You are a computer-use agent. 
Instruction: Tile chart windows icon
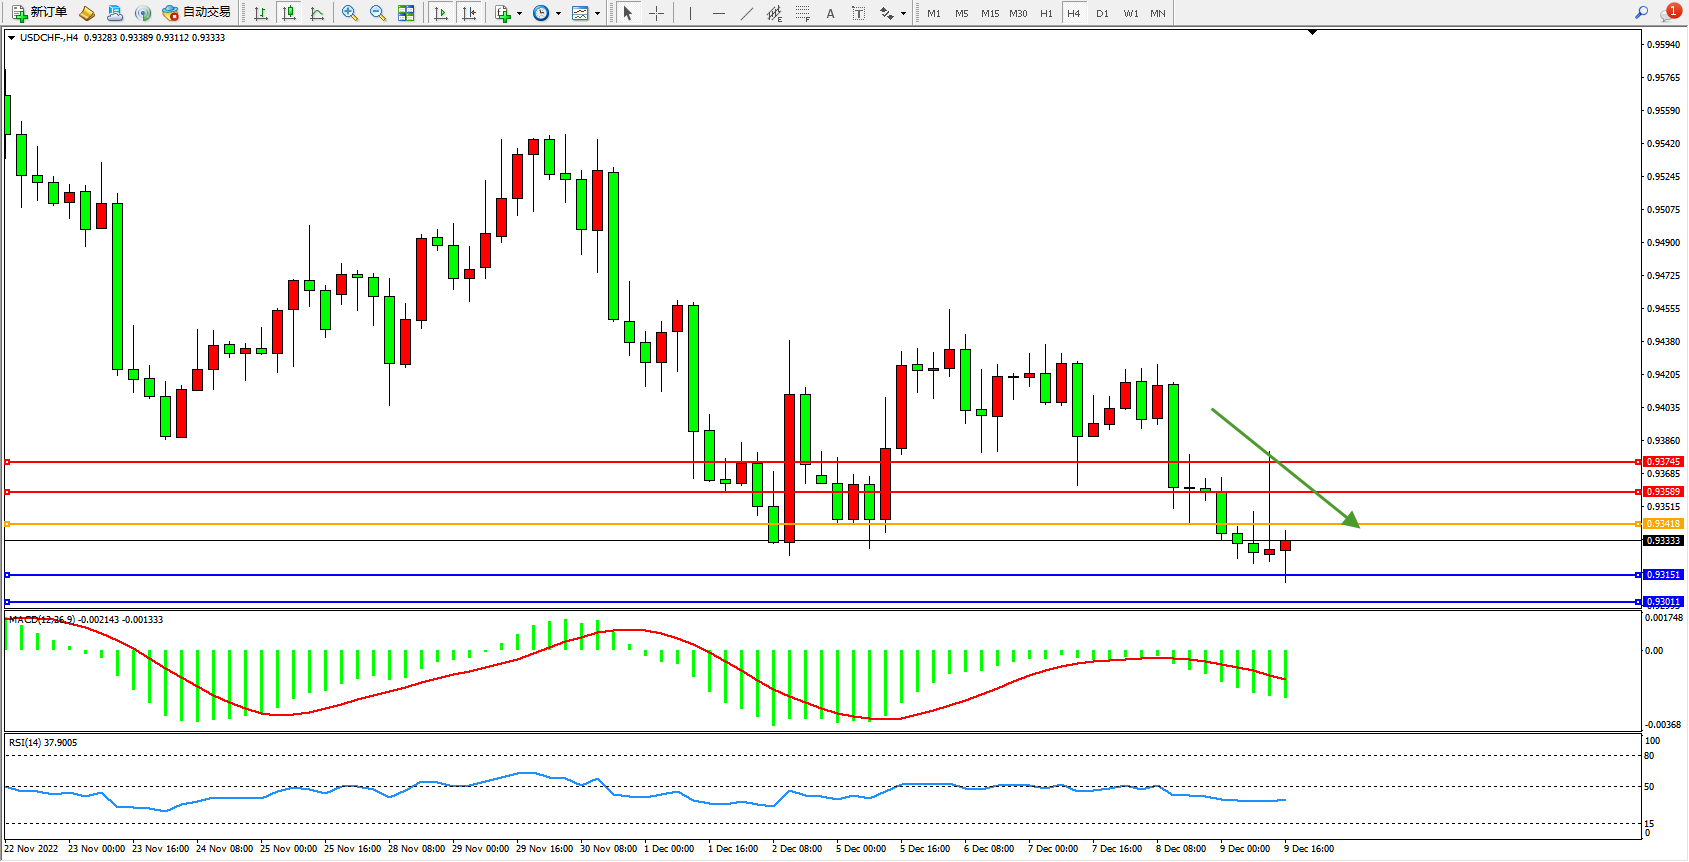point(406,13)
